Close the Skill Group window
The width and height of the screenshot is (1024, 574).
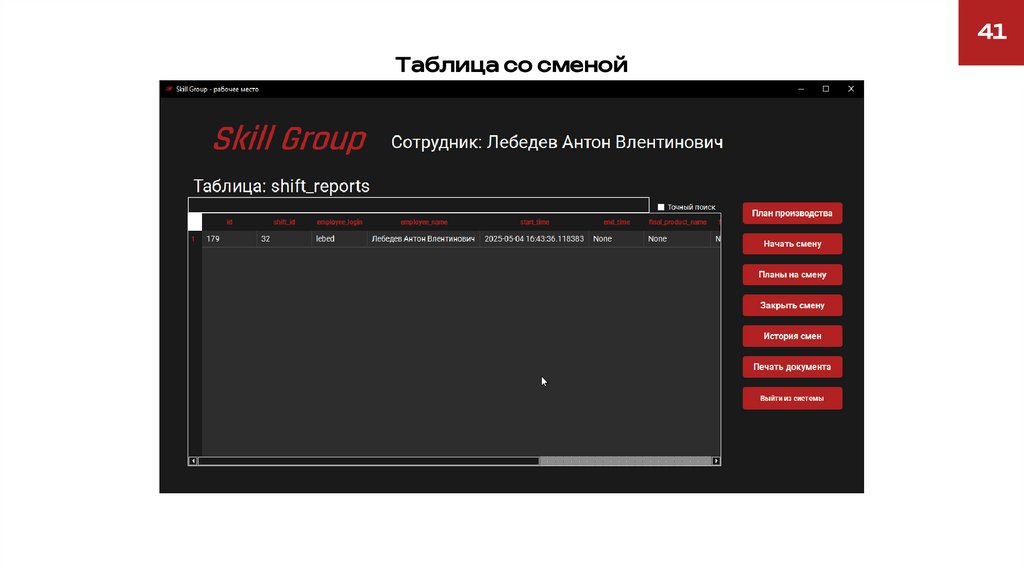(x=851, y=89)
